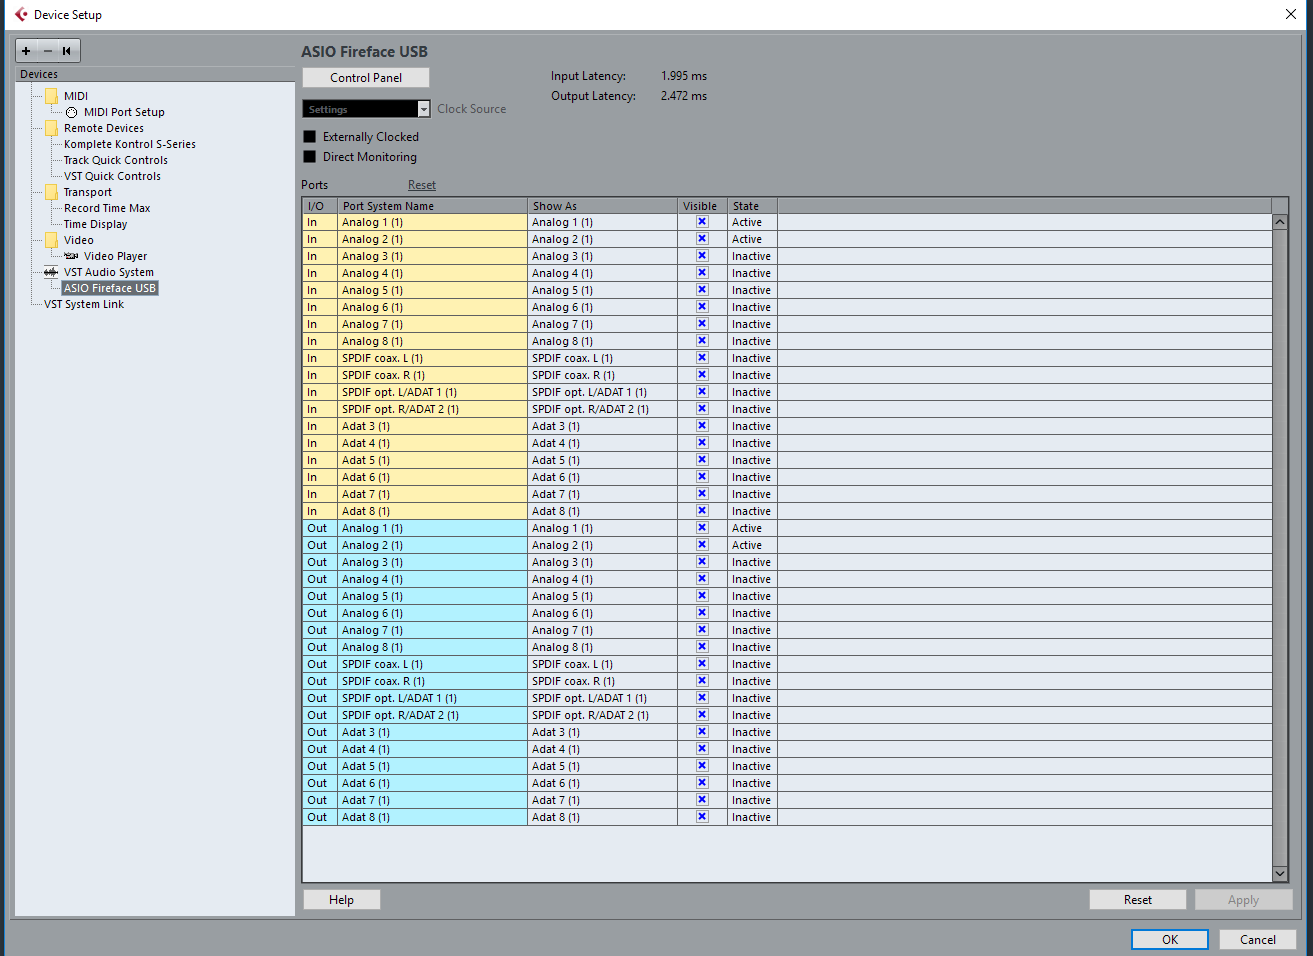Image resolution: width=1313 pixels, height=956 pixels.
Task: Click the ports list scroll down arrow
Action: coord(1280,874)
